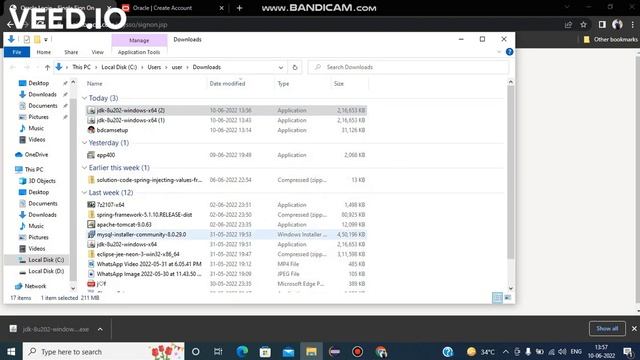The width and height of the screenshot is (640, 360).
Task: Switch to the Home ribbon tab
Action: click(x=44, y=52)
